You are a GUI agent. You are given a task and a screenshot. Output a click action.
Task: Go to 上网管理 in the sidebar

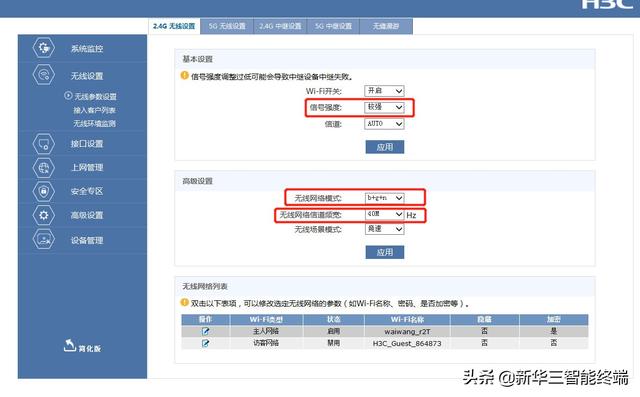coord(87,167)
